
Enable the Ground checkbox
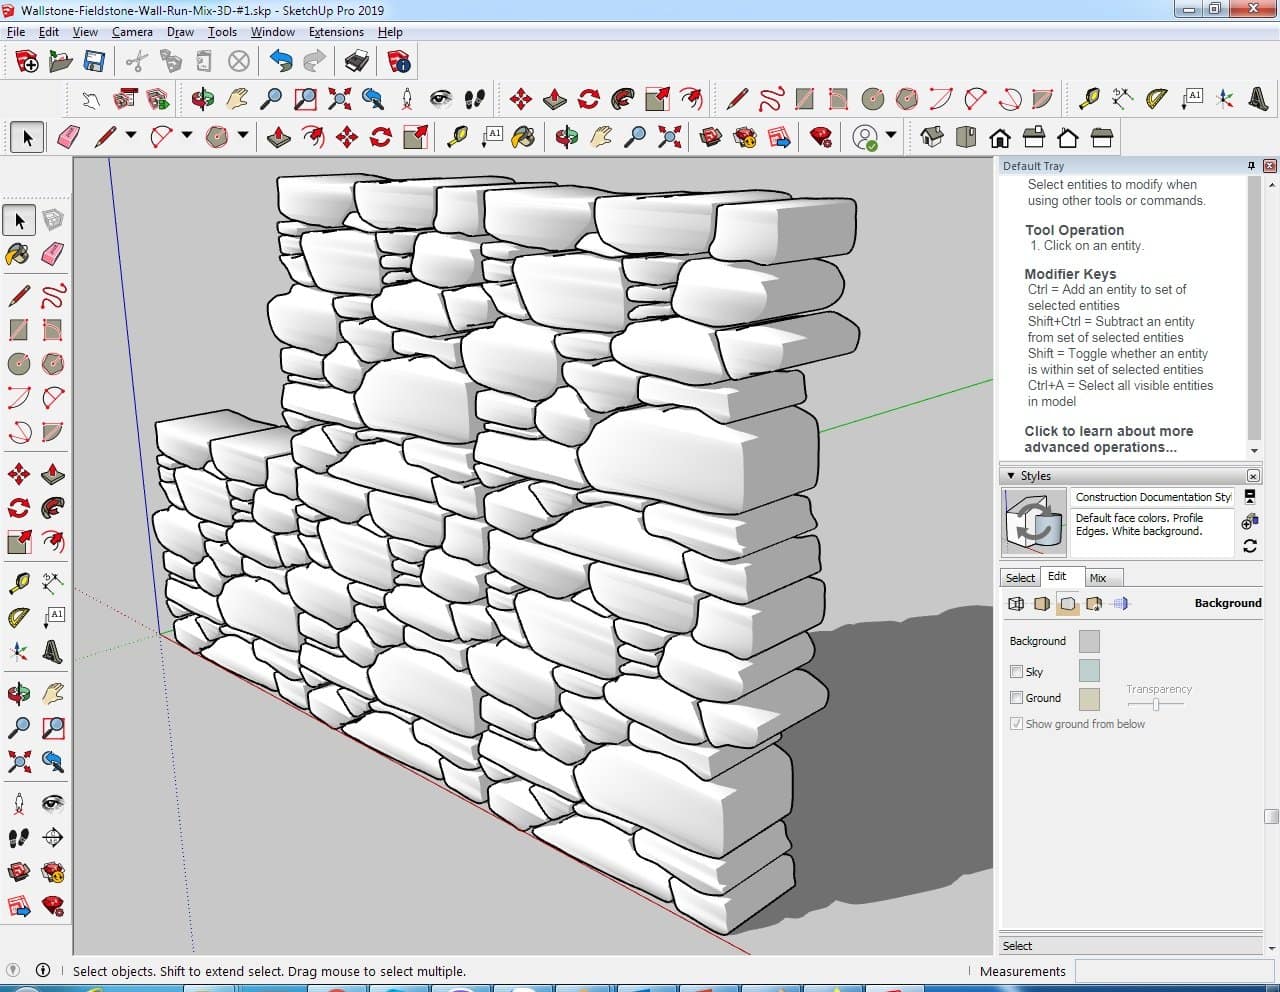coord(1016,698)
